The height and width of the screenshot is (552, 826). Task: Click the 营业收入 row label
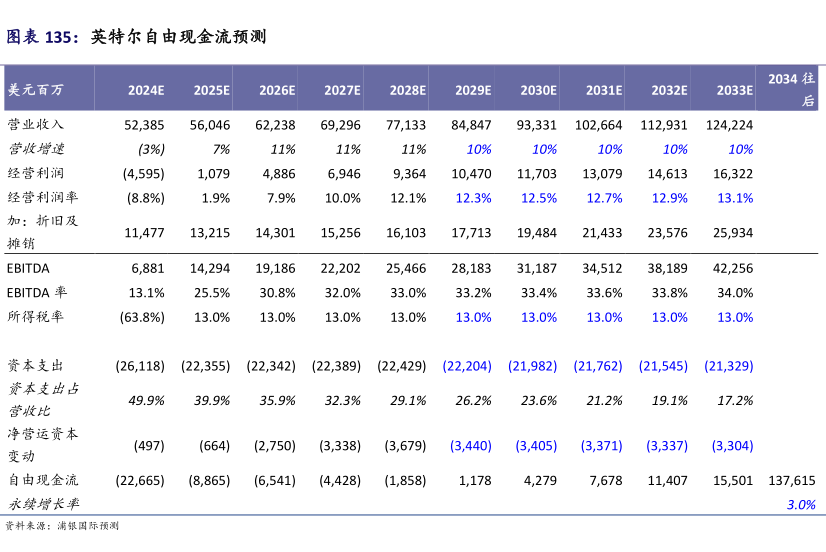point(35,125)
